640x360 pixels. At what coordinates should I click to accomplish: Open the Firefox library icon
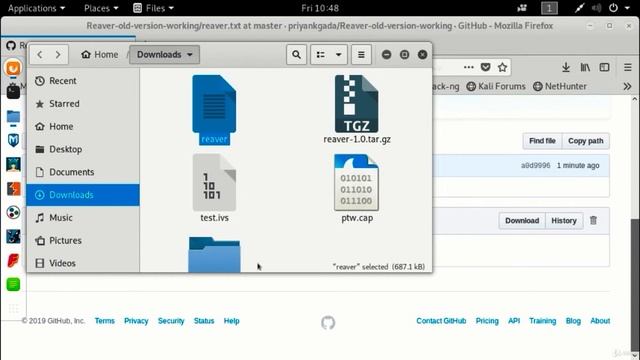(585, 67)
